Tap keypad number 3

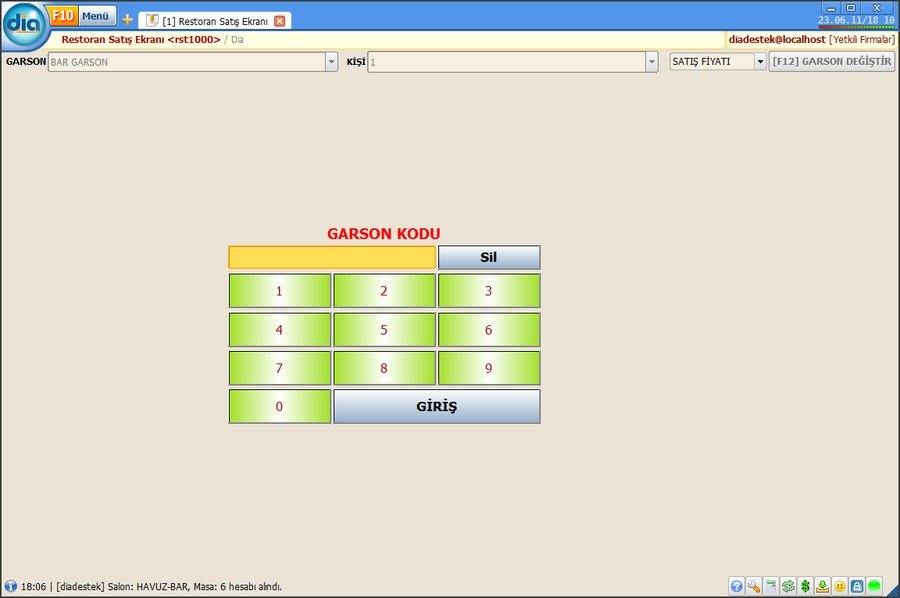(489, 291)
